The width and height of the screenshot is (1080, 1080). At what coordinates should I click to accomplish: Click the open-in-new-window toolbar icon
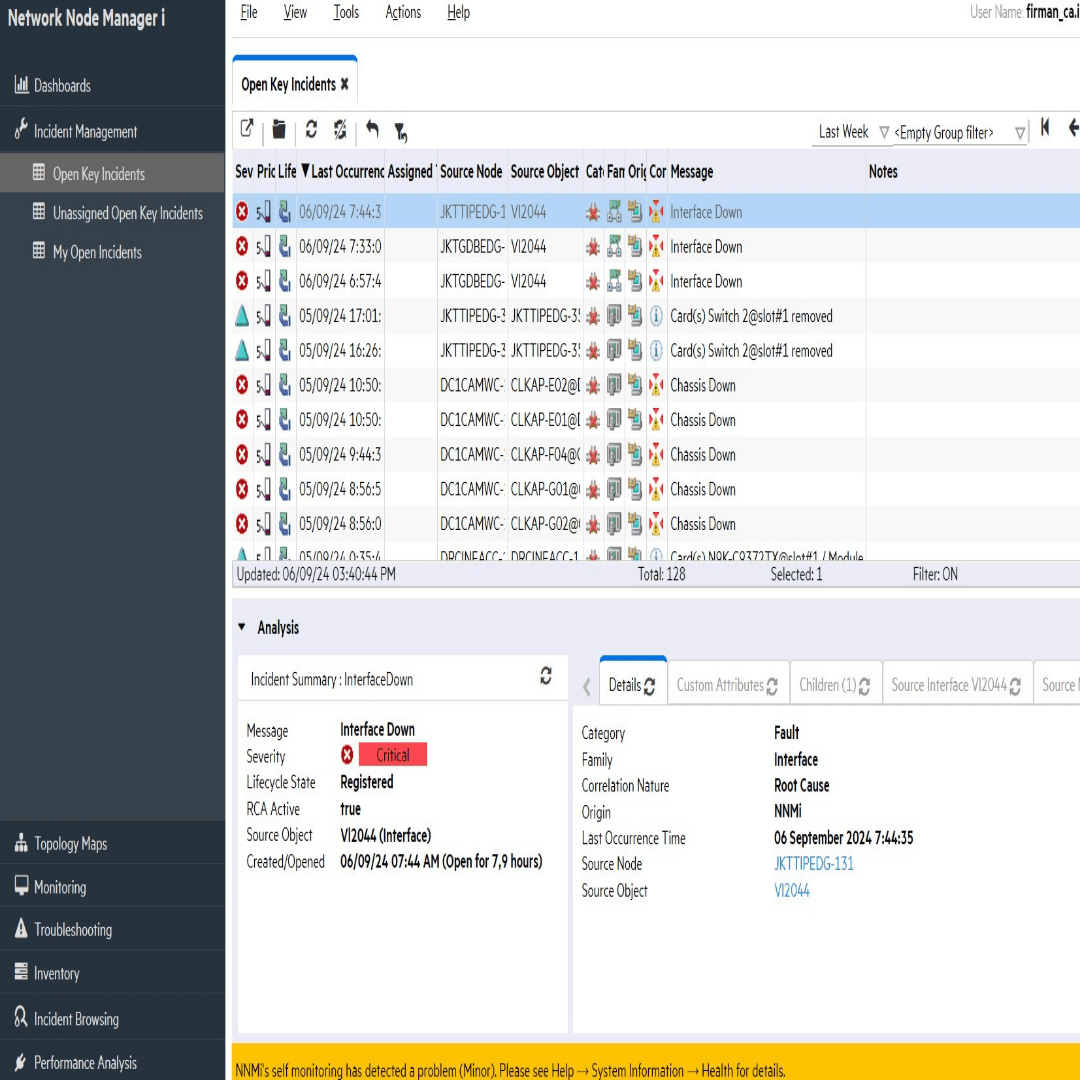(247, 129)
